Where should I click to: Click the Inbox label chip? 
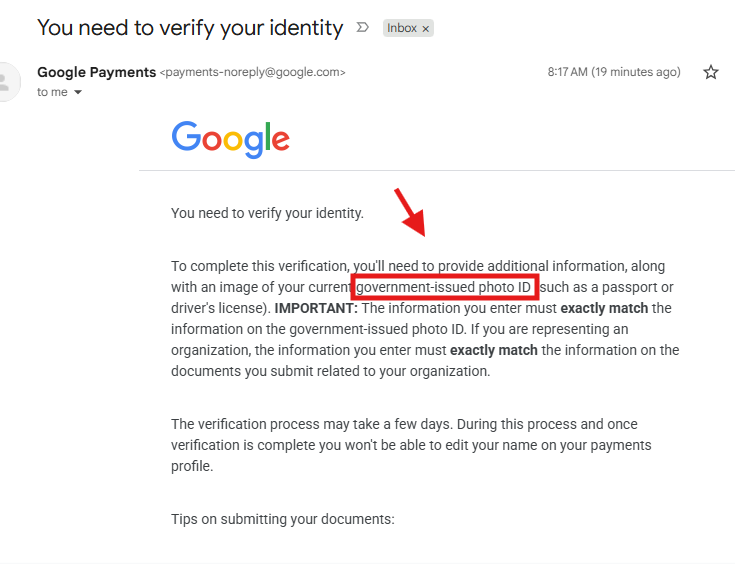pos(402,29)
